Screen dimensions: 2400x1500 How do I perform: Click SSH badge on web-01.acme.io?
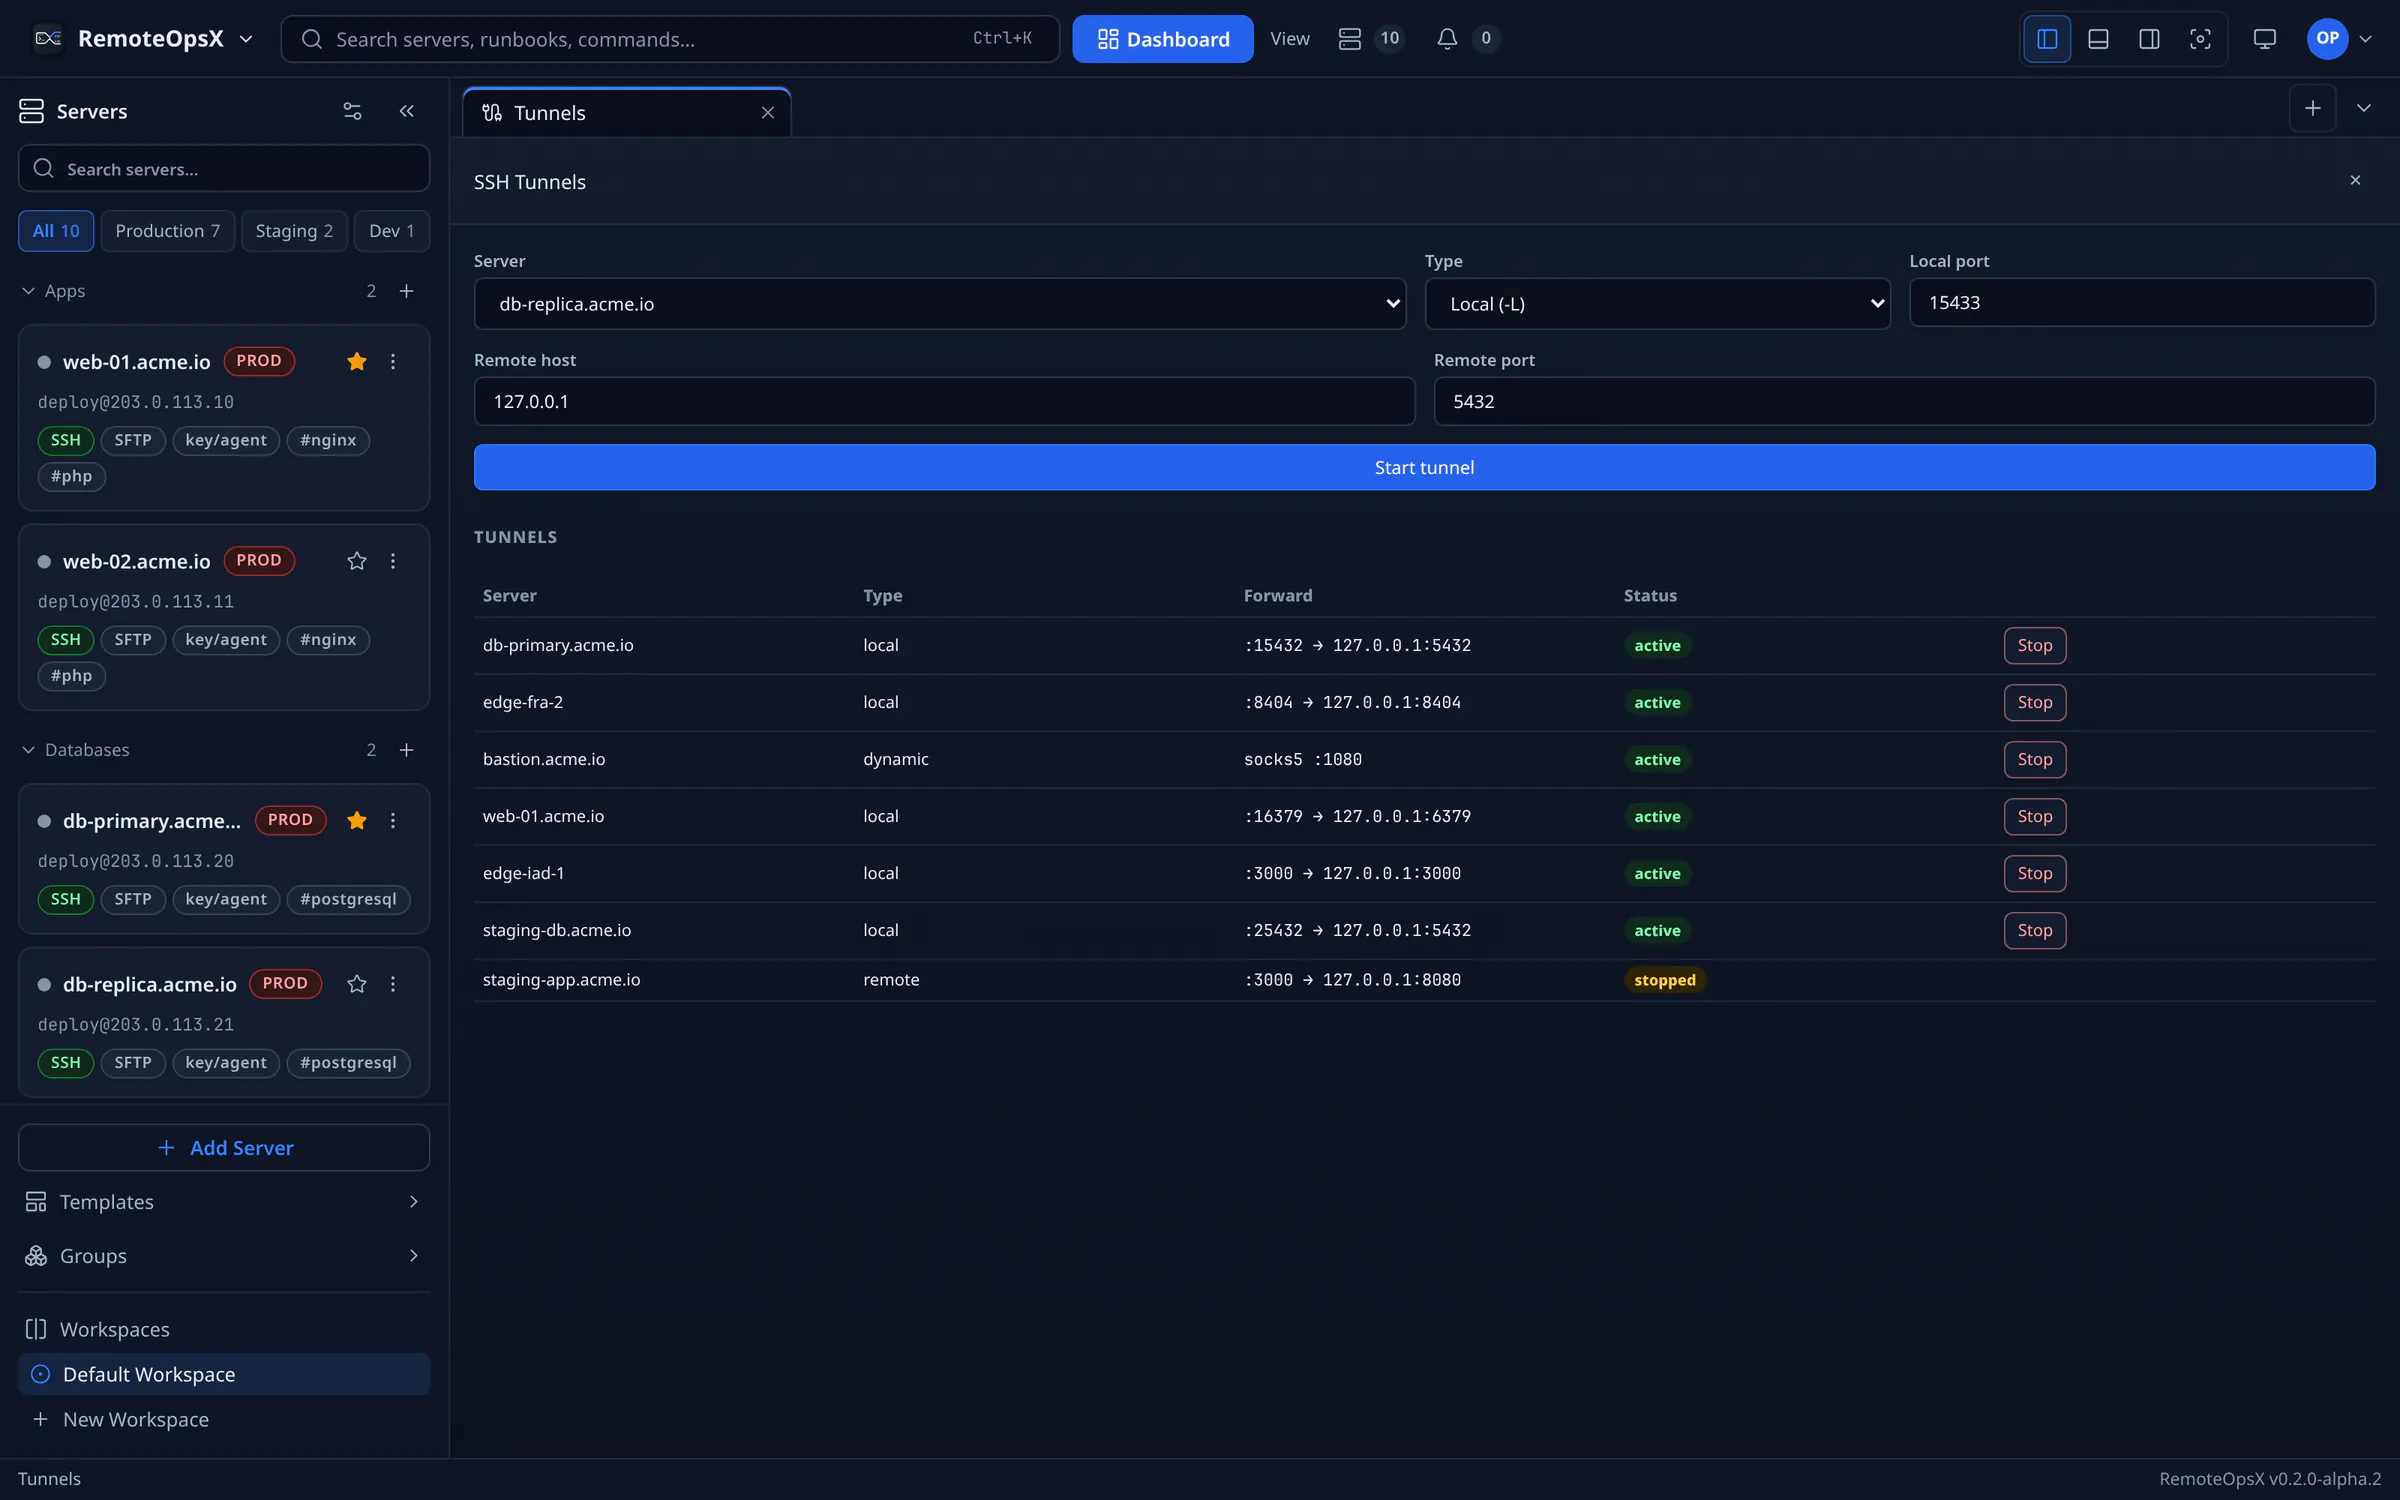66,440
